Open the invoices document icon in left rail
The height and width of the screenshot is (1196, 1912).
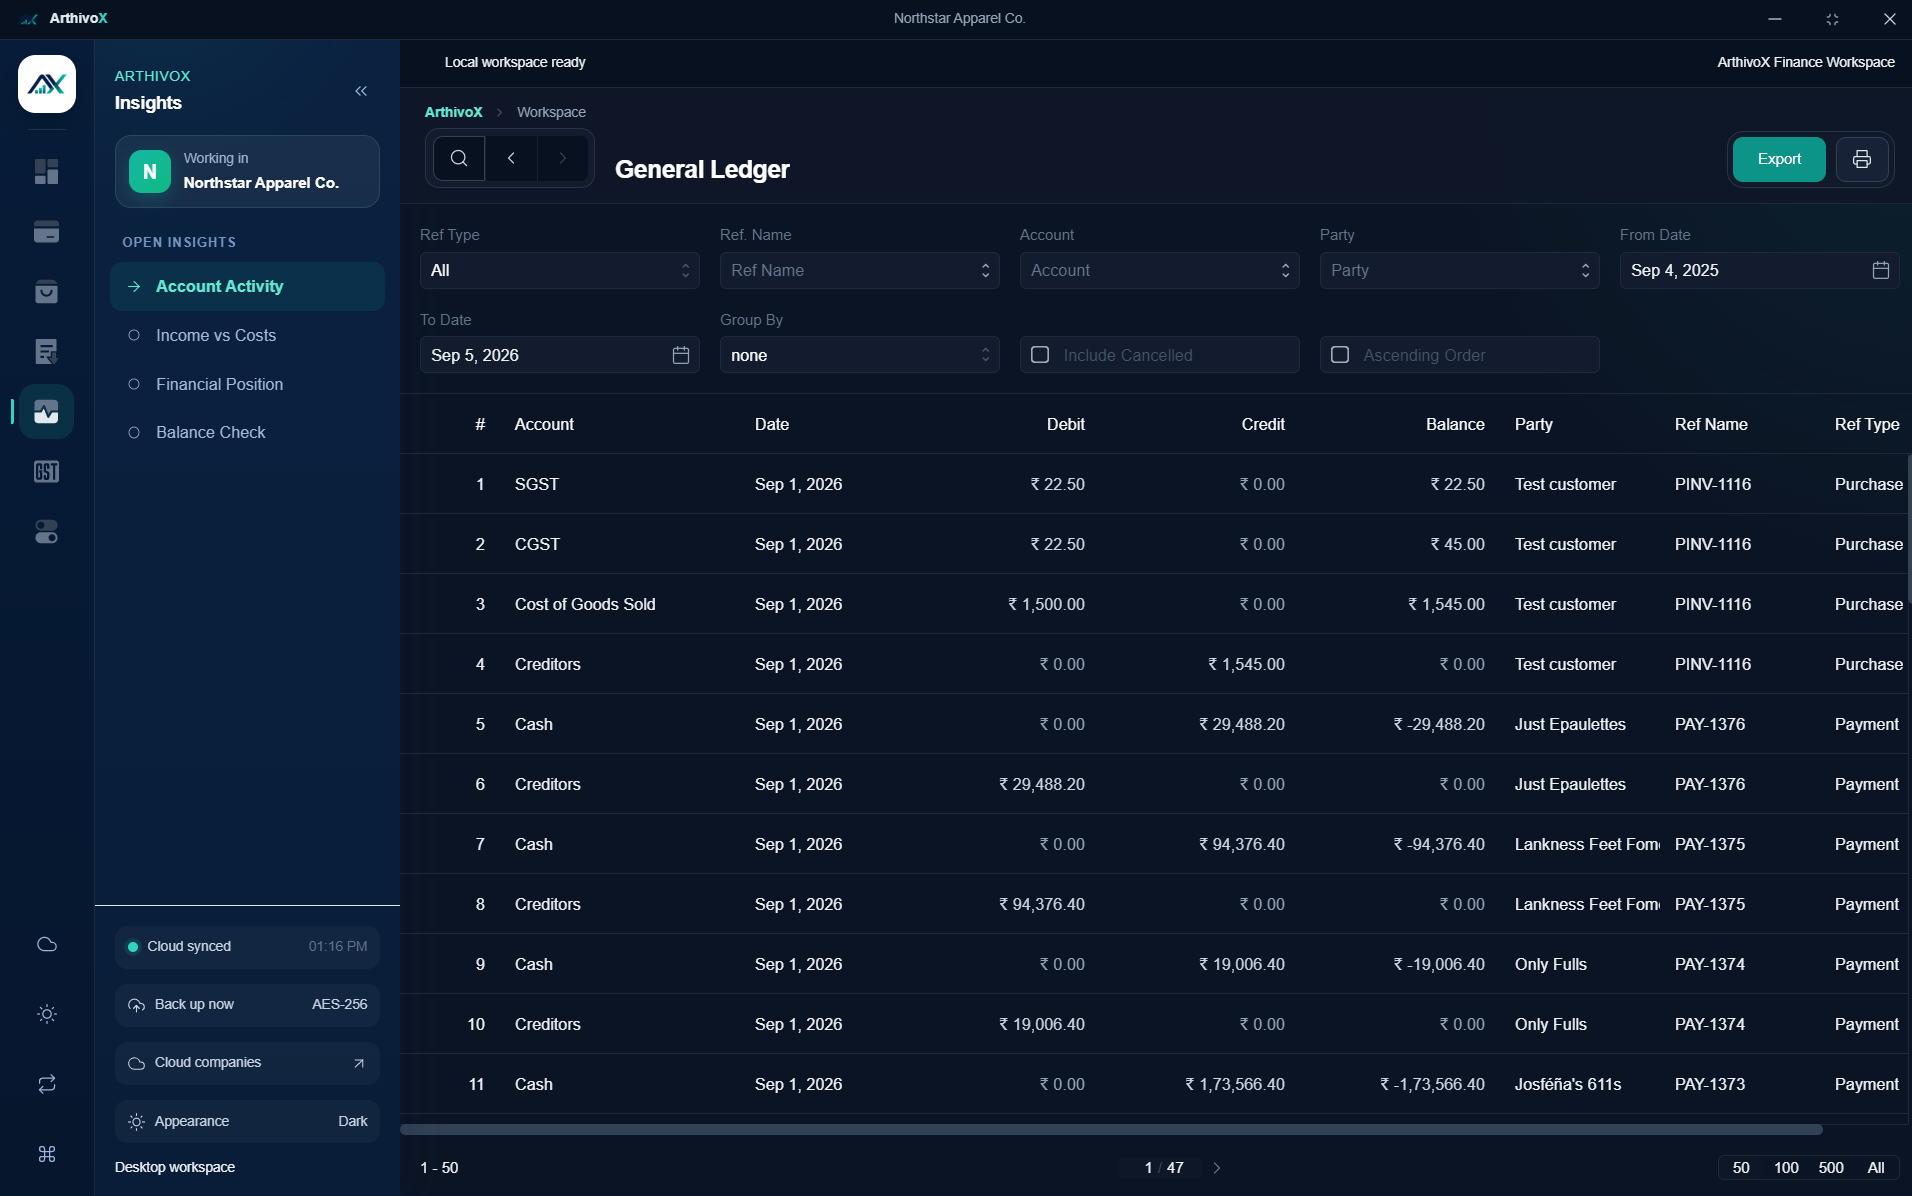click(x=46, y=352)
